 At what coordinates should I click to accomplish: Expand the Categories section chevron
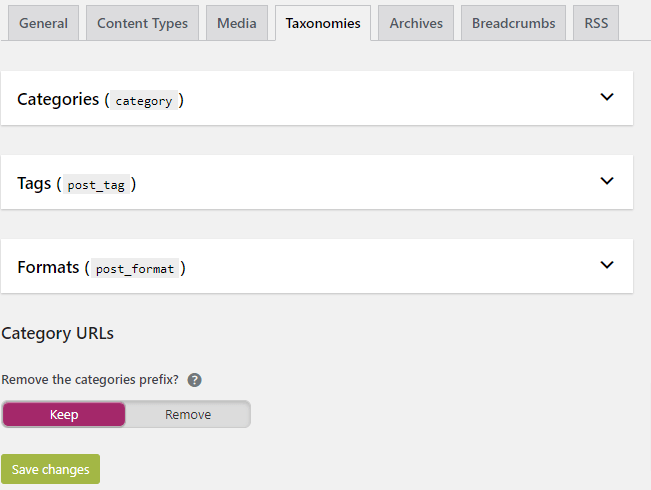coord(607,97)
